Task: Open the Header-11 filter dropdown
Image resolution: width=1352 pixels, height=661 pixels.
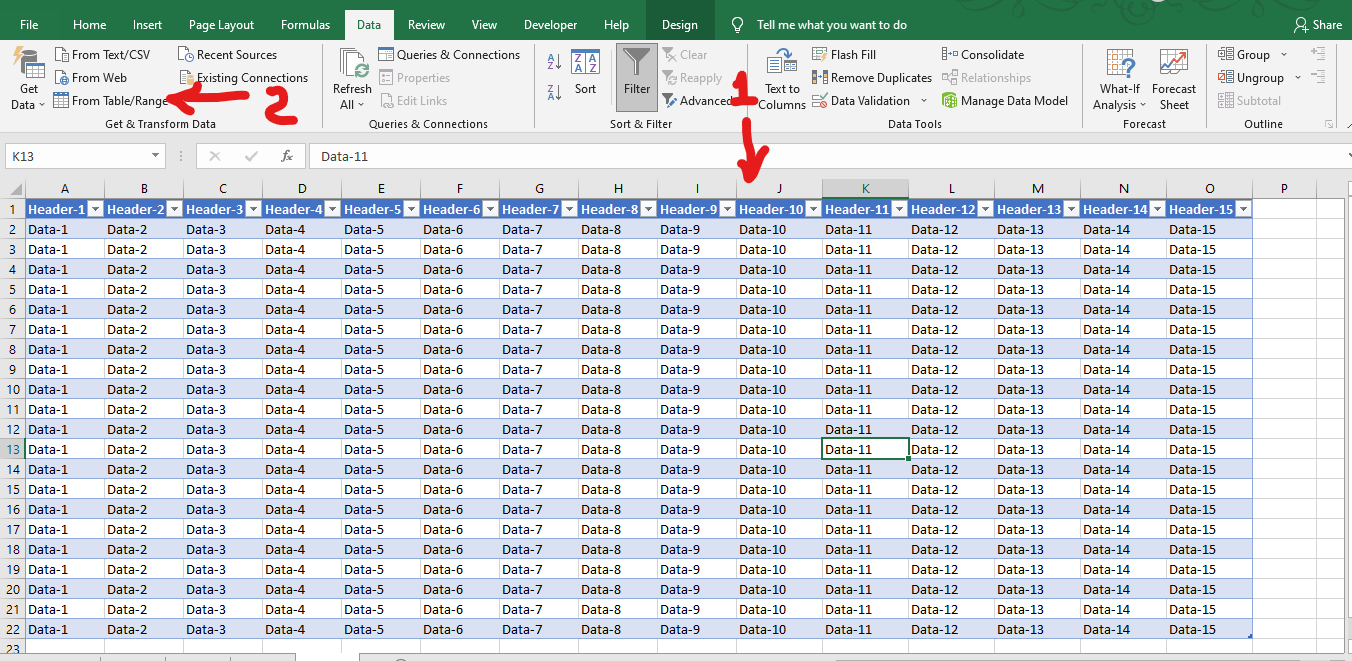Action: point(898,209)
